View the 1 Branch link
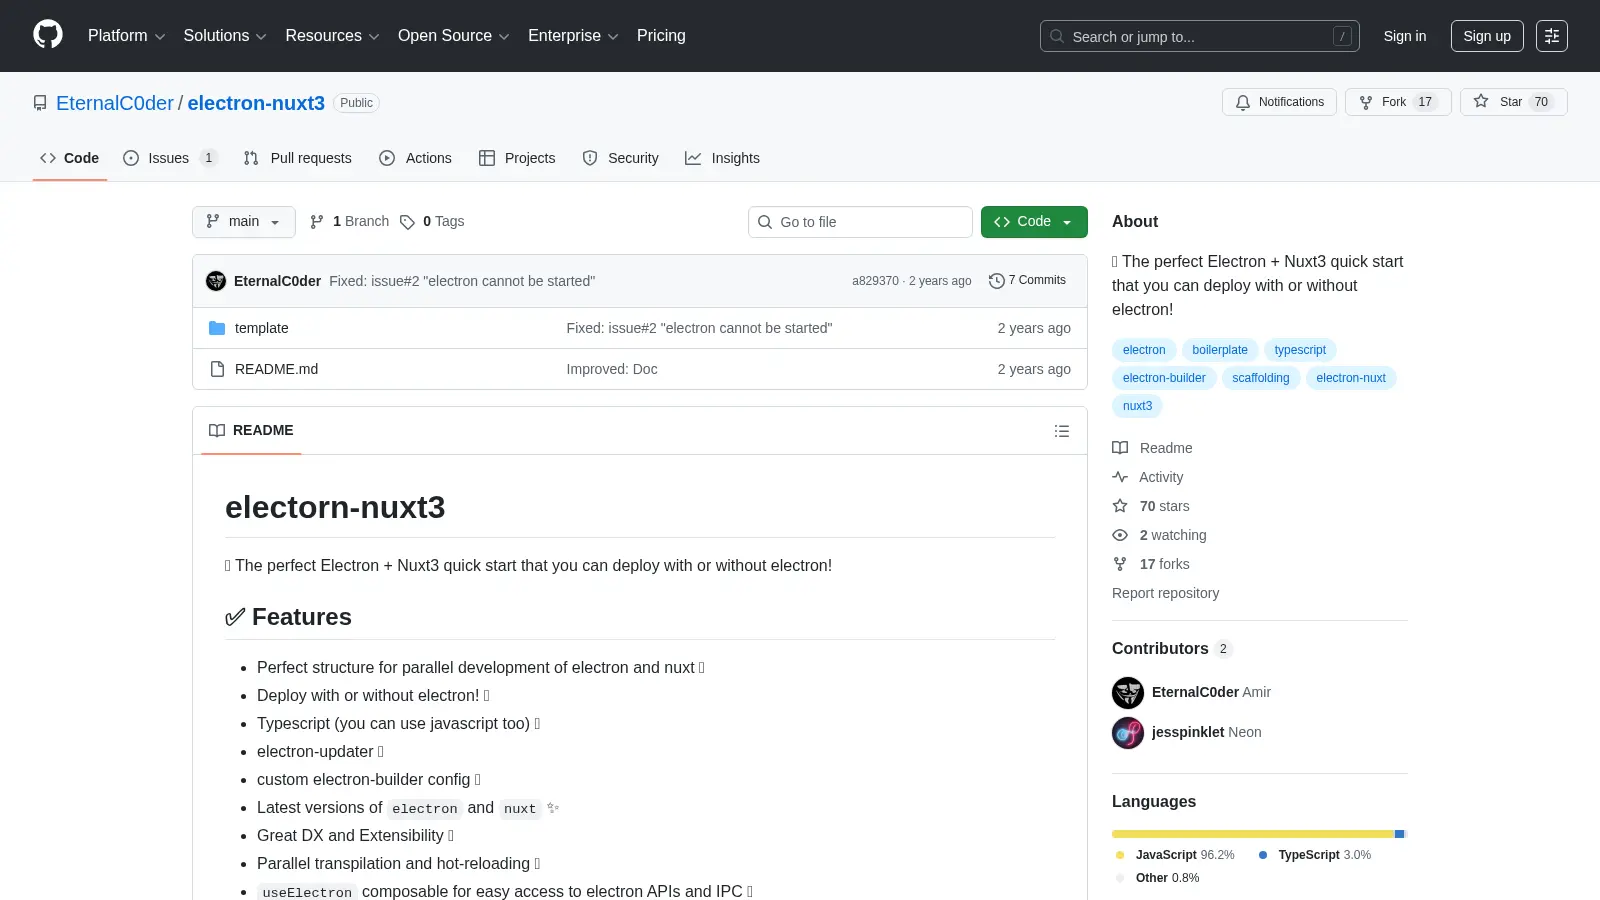 pos(349,222)
